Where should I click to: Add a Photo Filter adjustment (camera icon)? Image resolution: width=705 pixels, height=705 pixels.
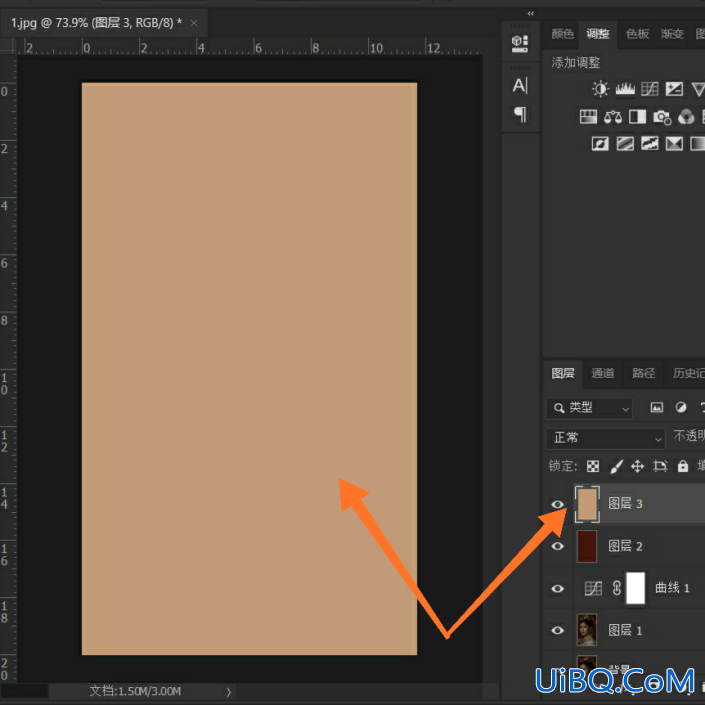pyautogui.click(x=662, y=117)
